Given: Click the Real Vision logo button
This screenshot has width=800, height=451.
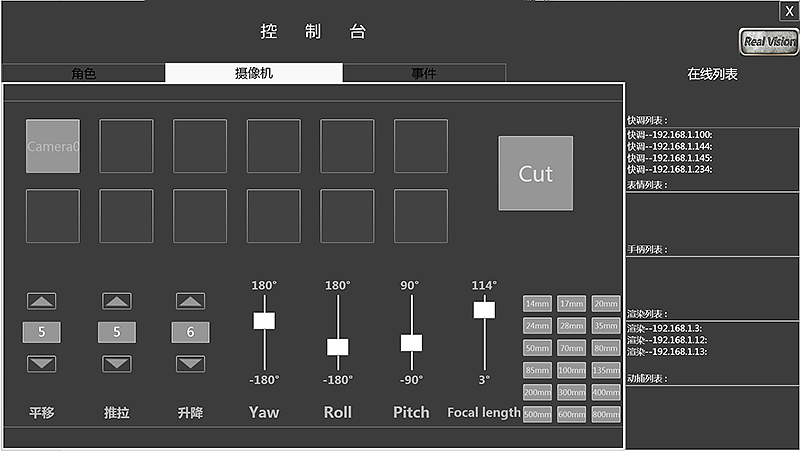Looking at the screenshot, I should [768, 42].
